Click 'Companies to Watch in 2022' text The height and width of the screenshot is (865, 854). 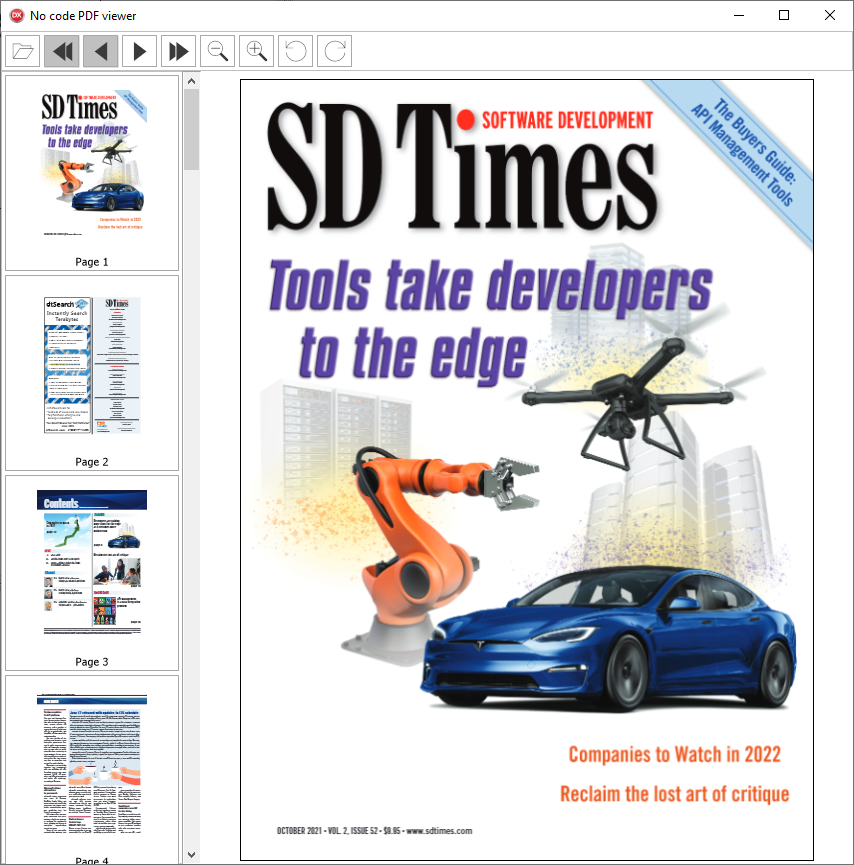tap(675, 754)
